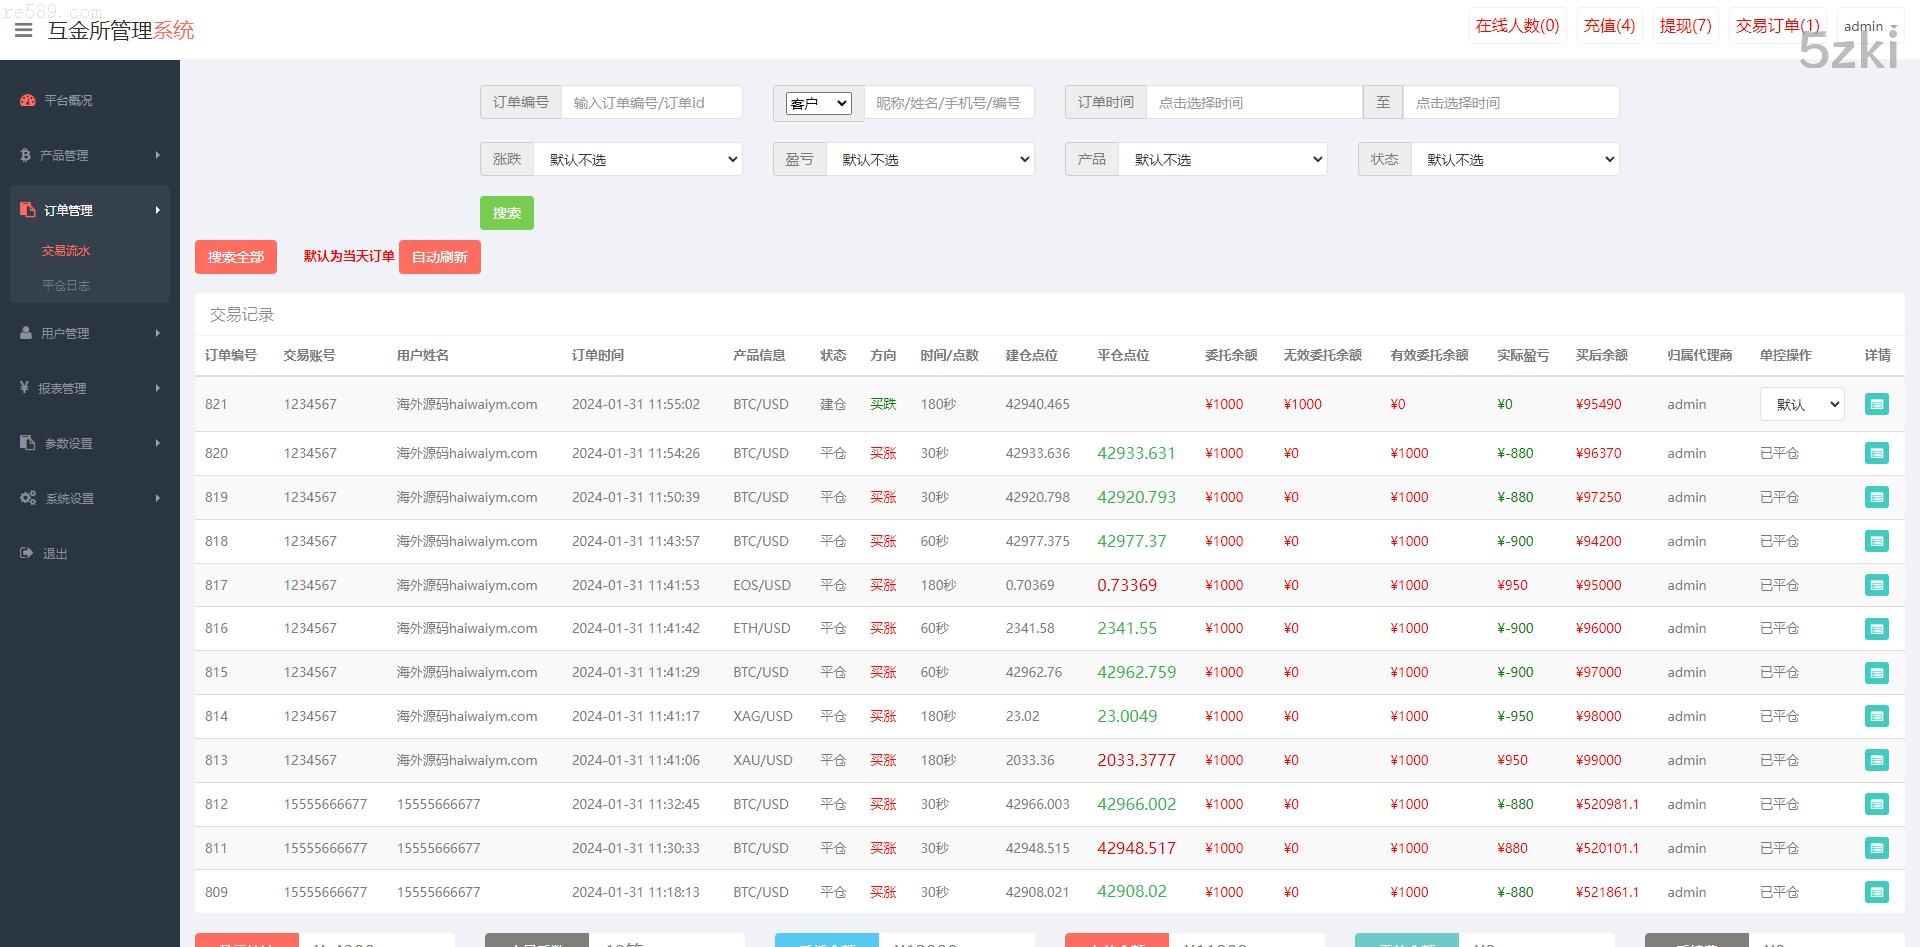Click the hamburger menu icon in header
The width and height of the screenshot is (1920, 947).
(x=23, y=30)
